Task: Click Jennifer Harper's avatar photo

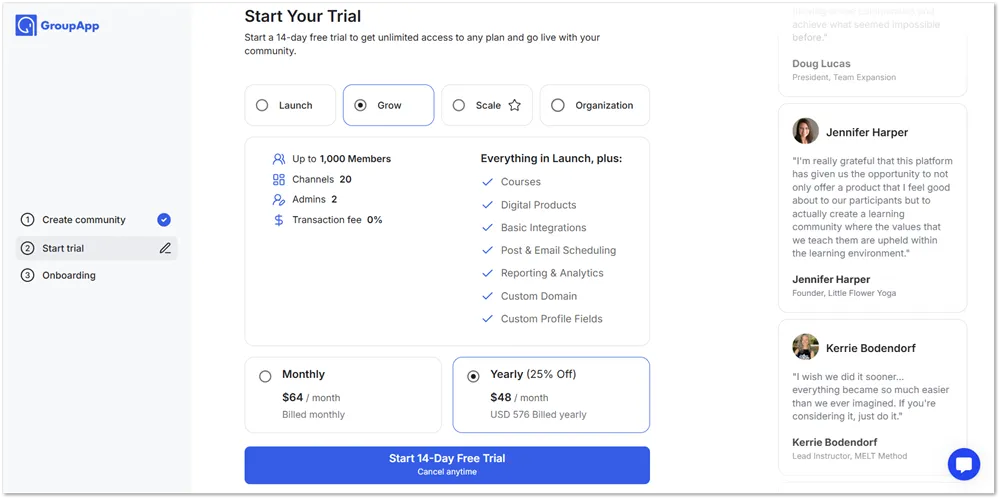Action: 805,131
